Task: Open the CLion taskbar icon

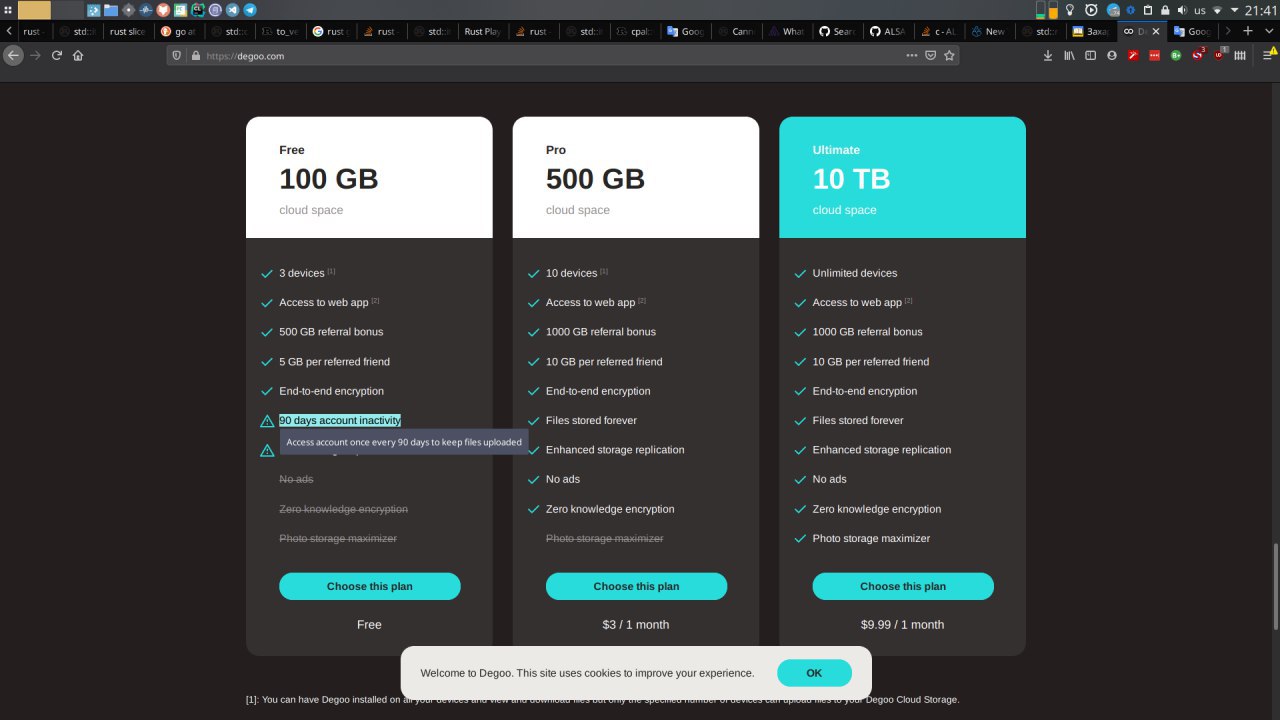Action: 198,10
